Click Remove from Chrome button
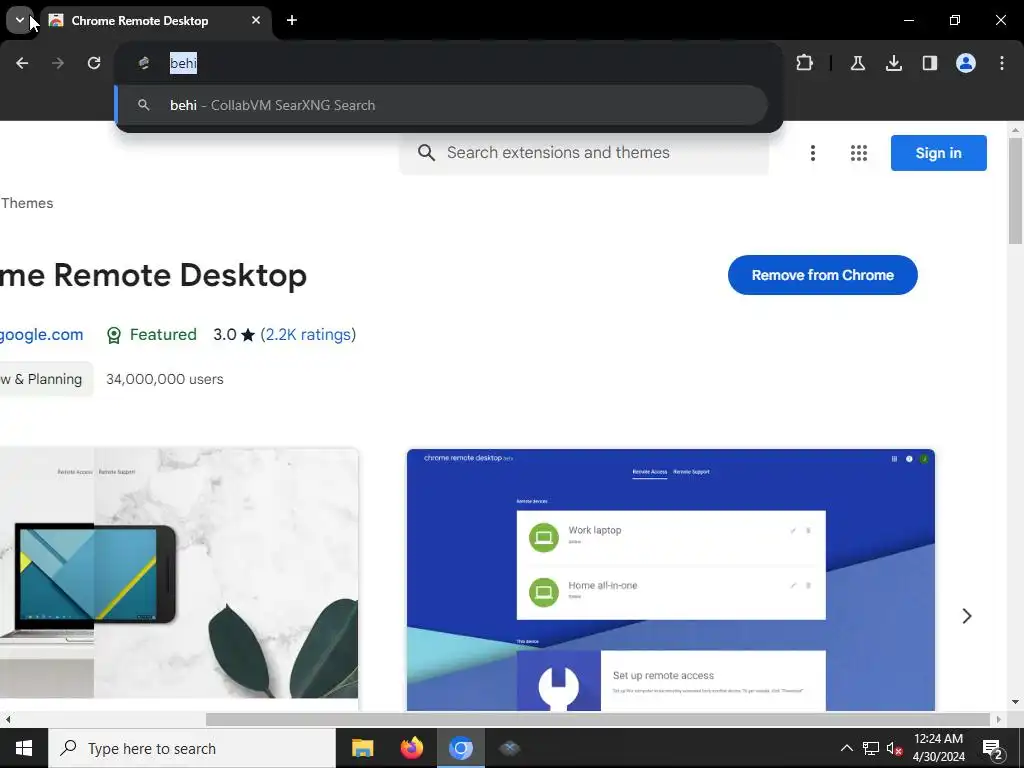This screenshot has width=1024, height=768. [822, 275]
